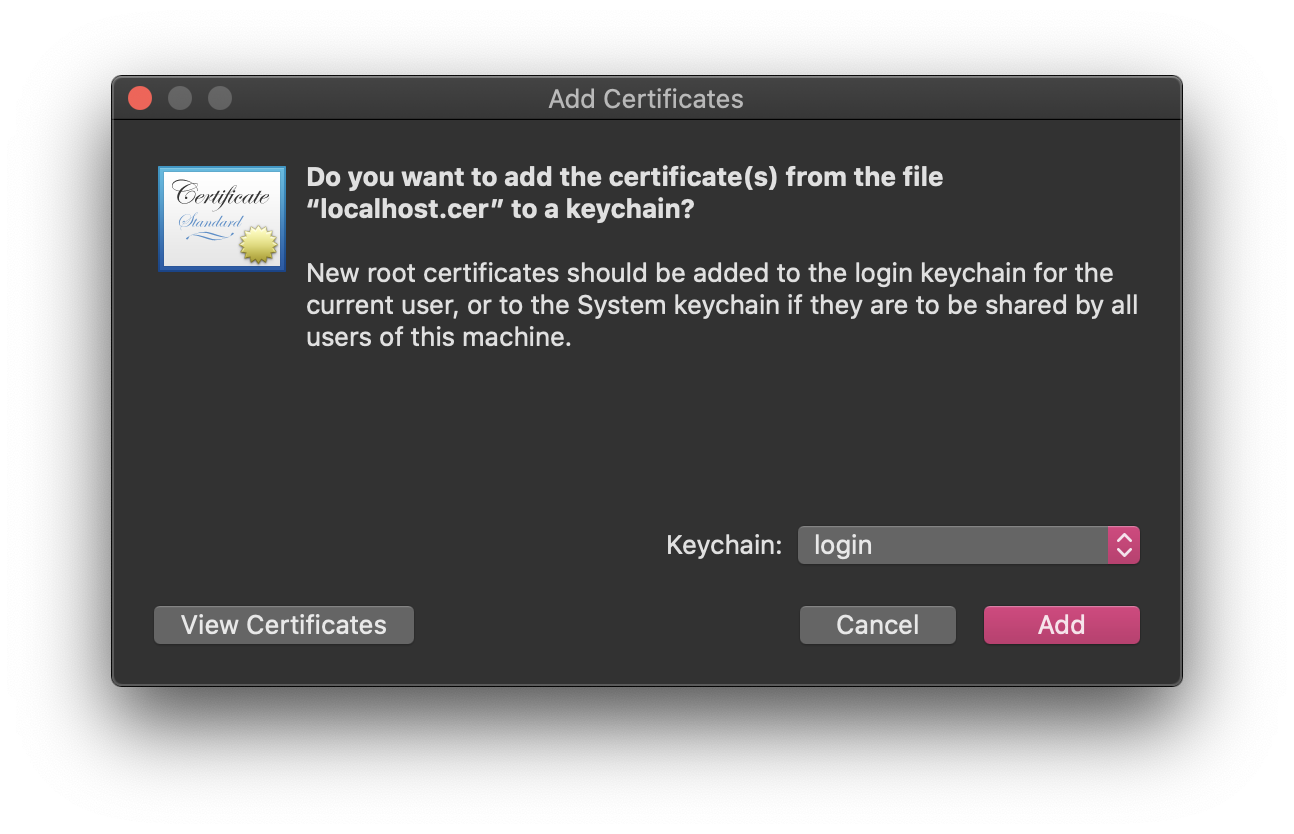The height and width of the screenshot is (834, 1294).
Task: Click the pink up-down arrows of the Keychain selector
Action: pos(1124,545)
